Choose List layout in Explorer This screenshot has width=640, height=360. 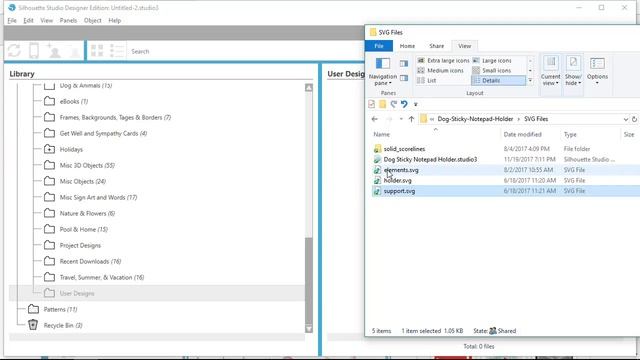coord(427,81)
